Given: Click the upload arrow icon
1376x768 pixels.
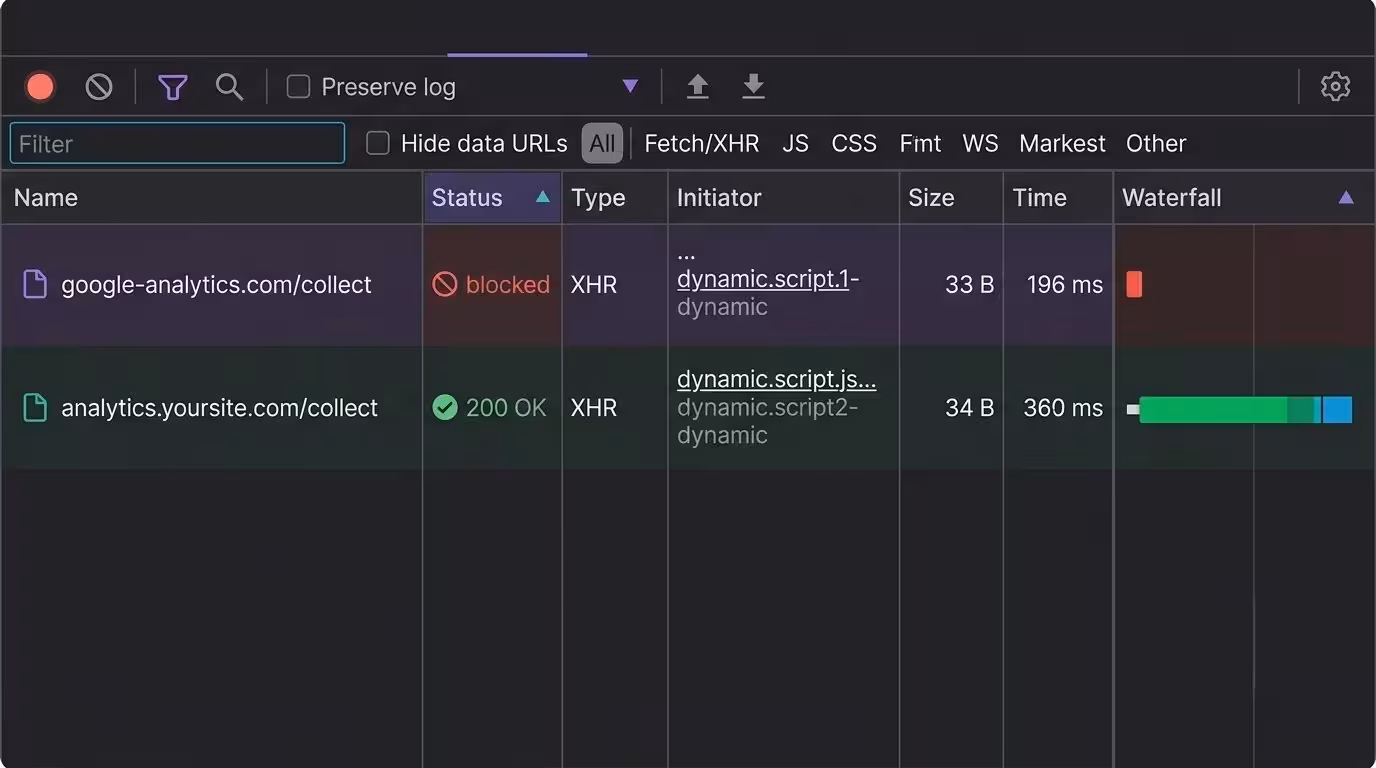Looking at the screenshot, I should tap(698, 87).
